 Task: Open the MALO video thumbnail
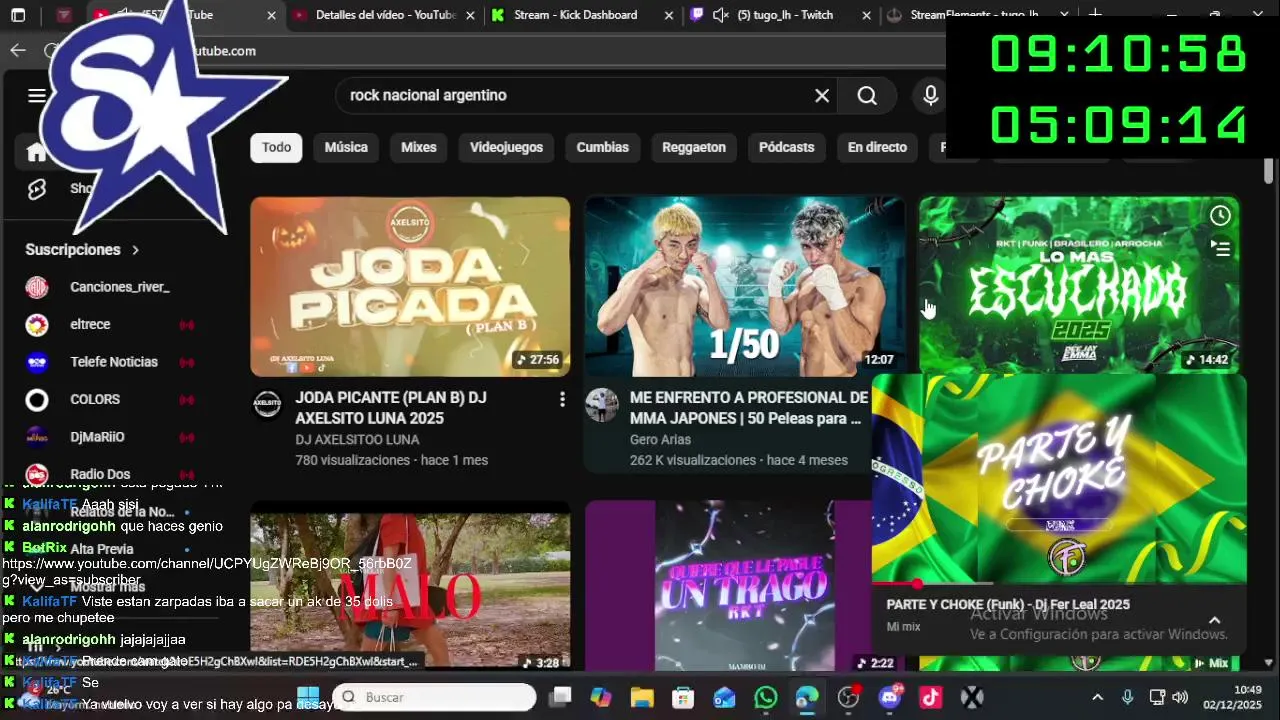pos(410,585)
